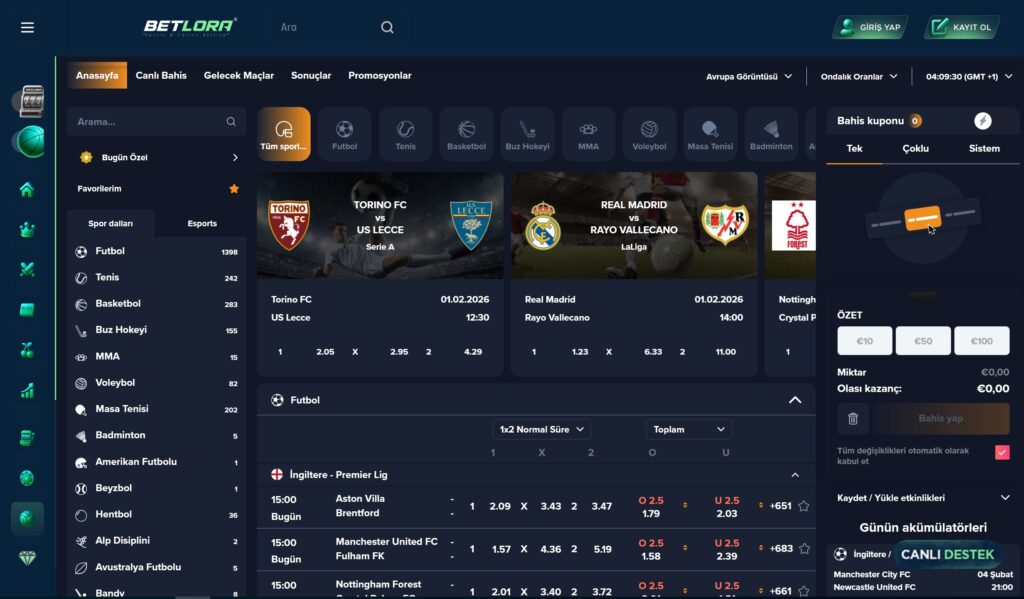
Task: Favorite the Aston Villa vs Brentford match star
Action: (x=804, y=506)
